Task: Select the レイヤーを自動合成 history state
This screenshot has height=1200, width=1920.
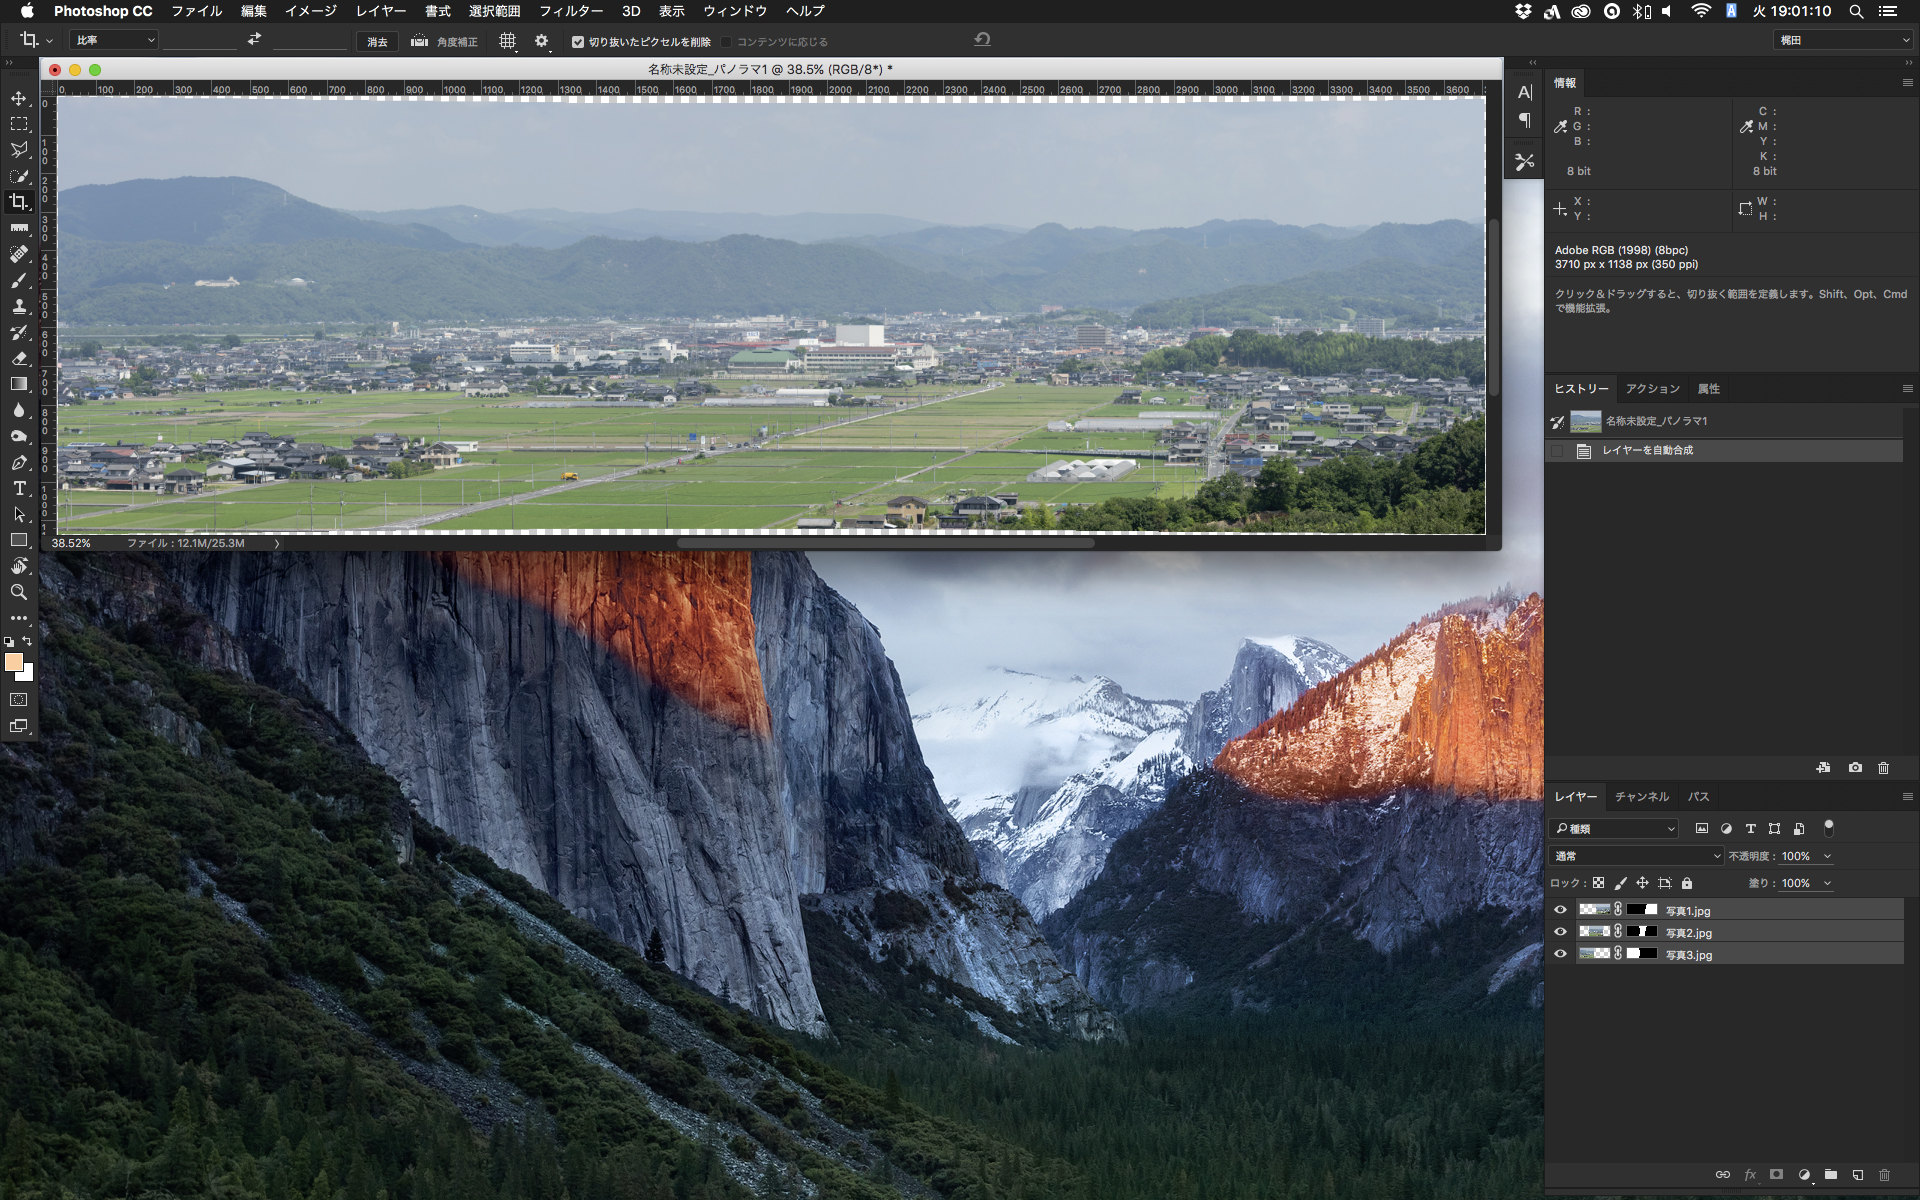Action: (1724, 450)
